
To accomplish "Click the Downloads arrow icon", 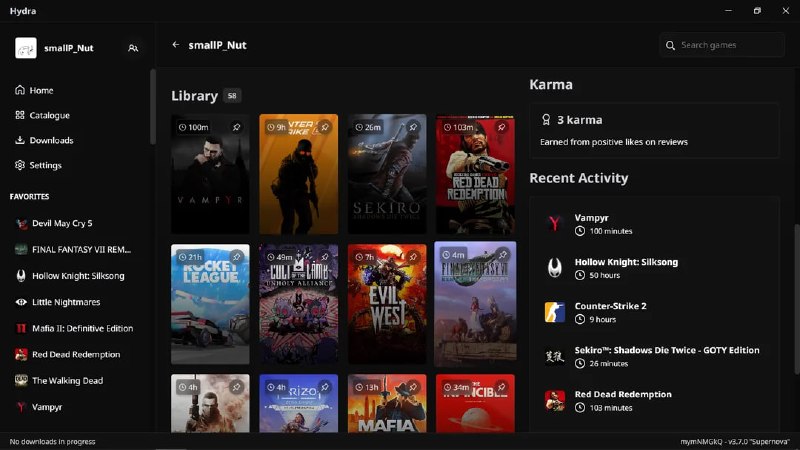I will coord(20,140).
